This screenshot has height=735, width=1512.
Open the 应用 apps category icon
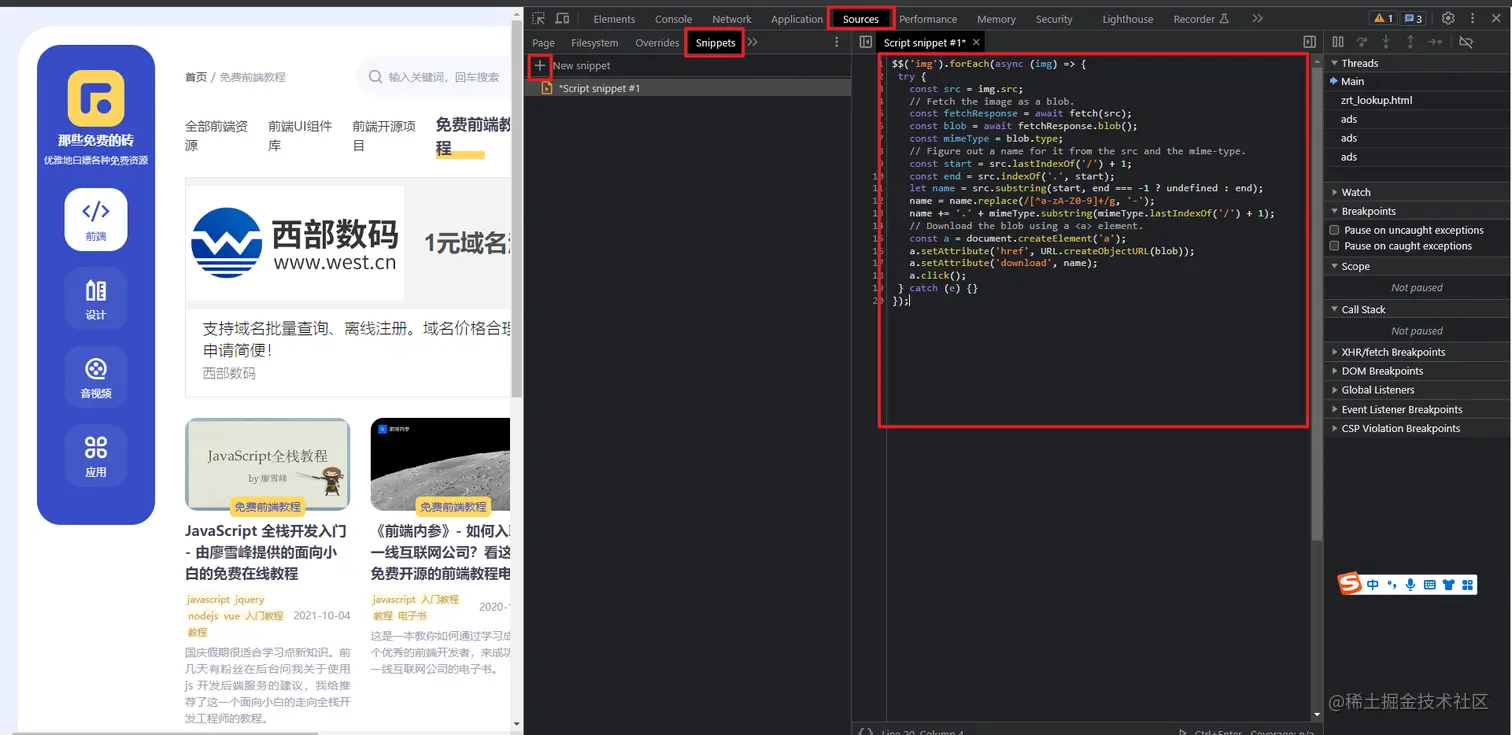(x=96, y=455)
